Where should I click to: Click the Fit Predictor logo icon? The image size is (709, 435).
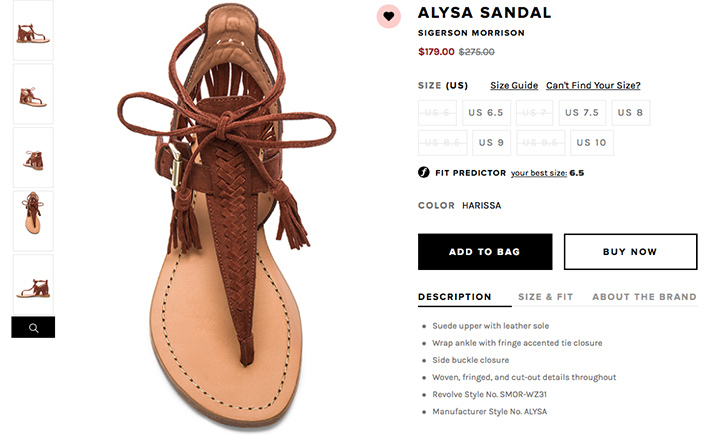coord(424,172)
